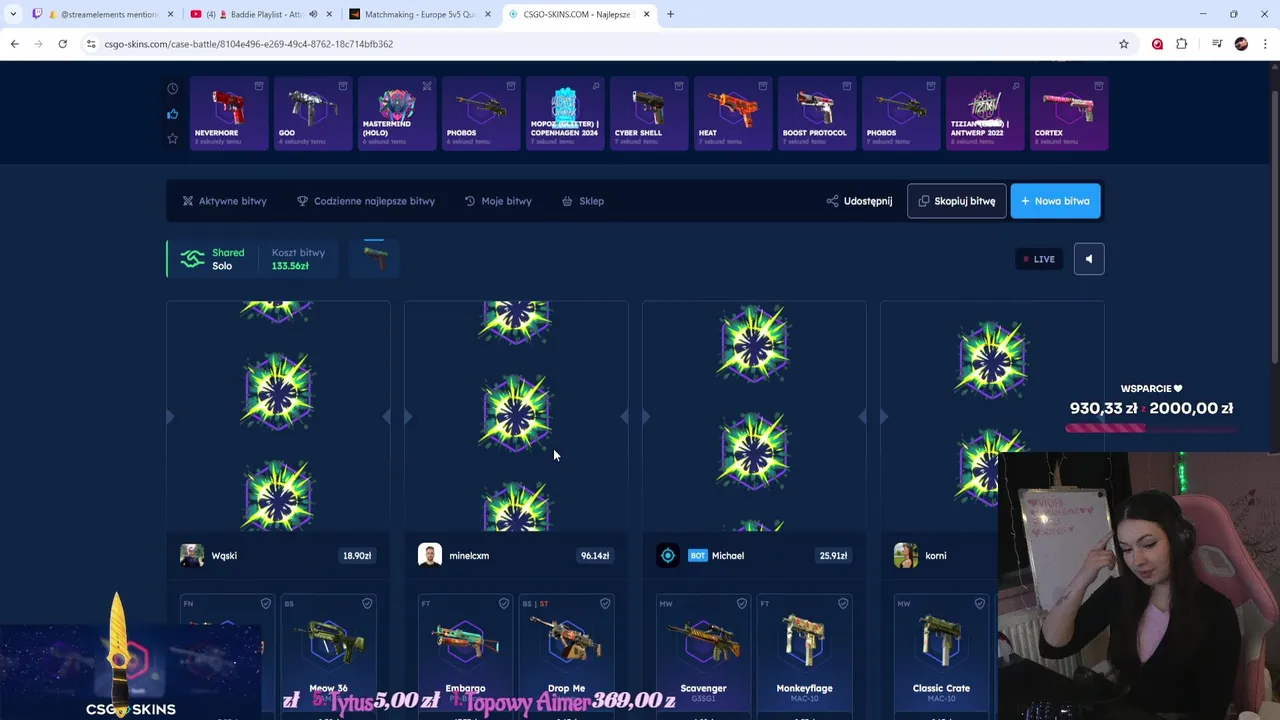This screenshot has width=1280, height=720.
Task: Click the shield check on Classic Crate card
Action: (980, 604)
